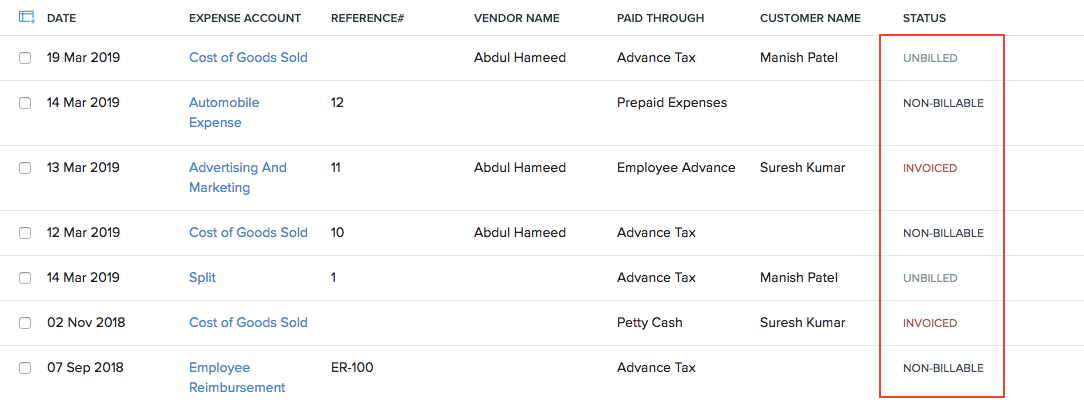
Task: Select the 12 Mar 2019 expense checkbox
Action: tap(25, 233)
